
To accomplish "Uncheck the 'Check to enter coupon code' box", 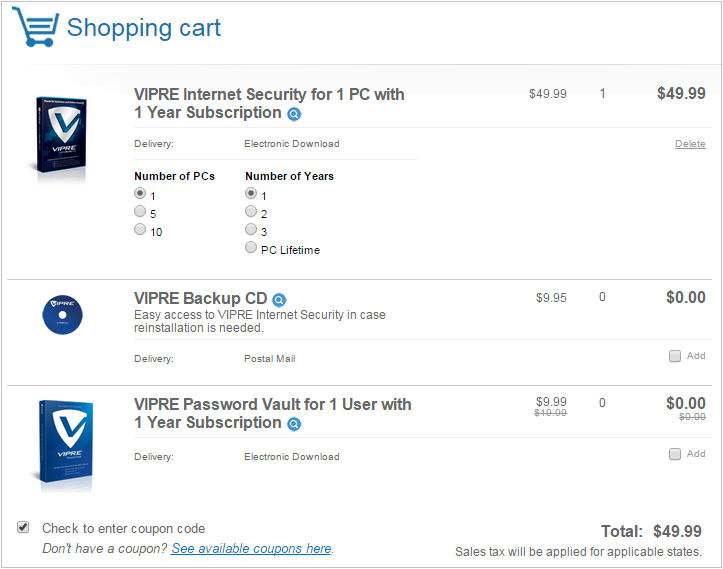I will point(23,527).
